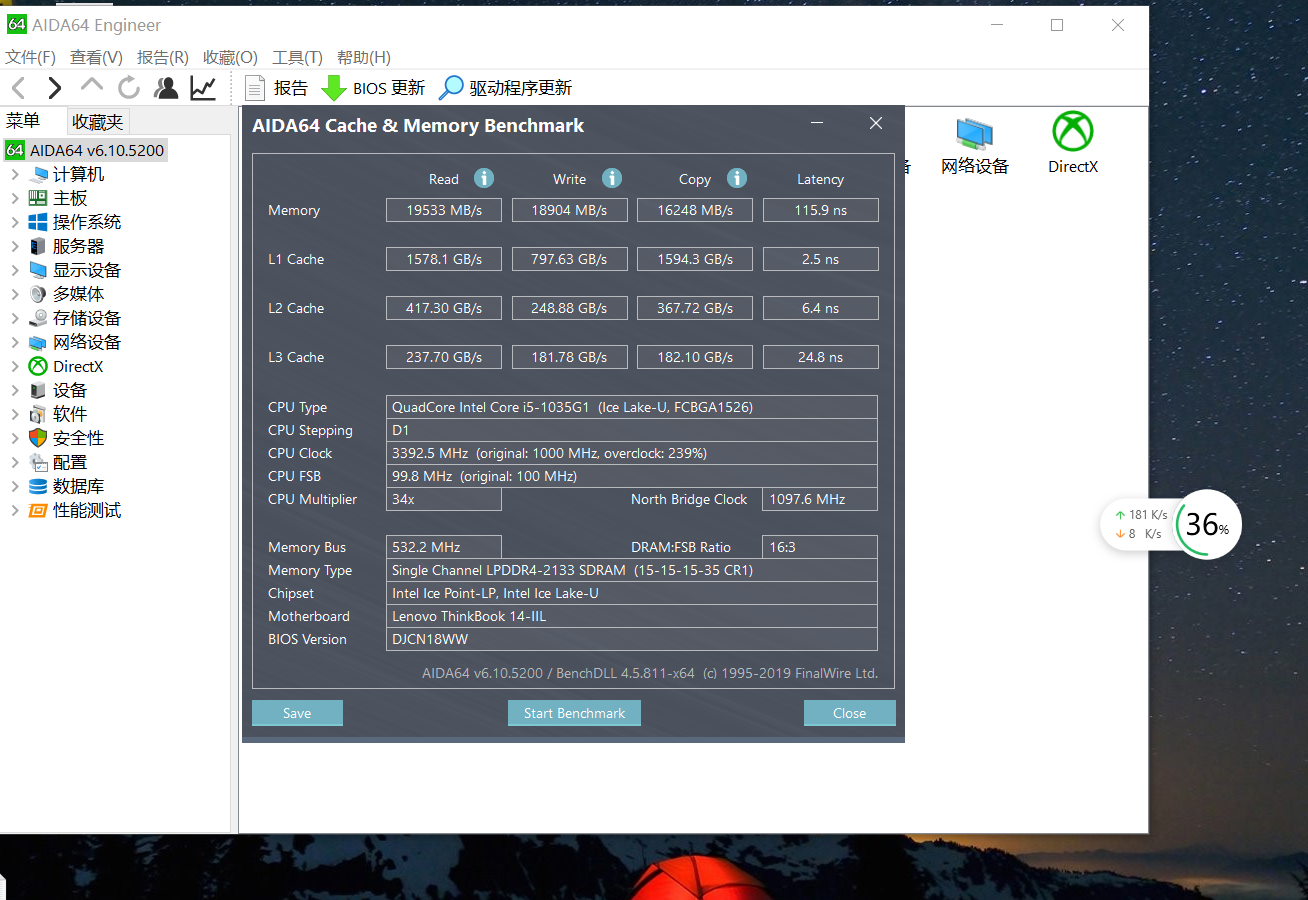
Task: Expand the 操作系统 tree node
Action: point(15,223)
